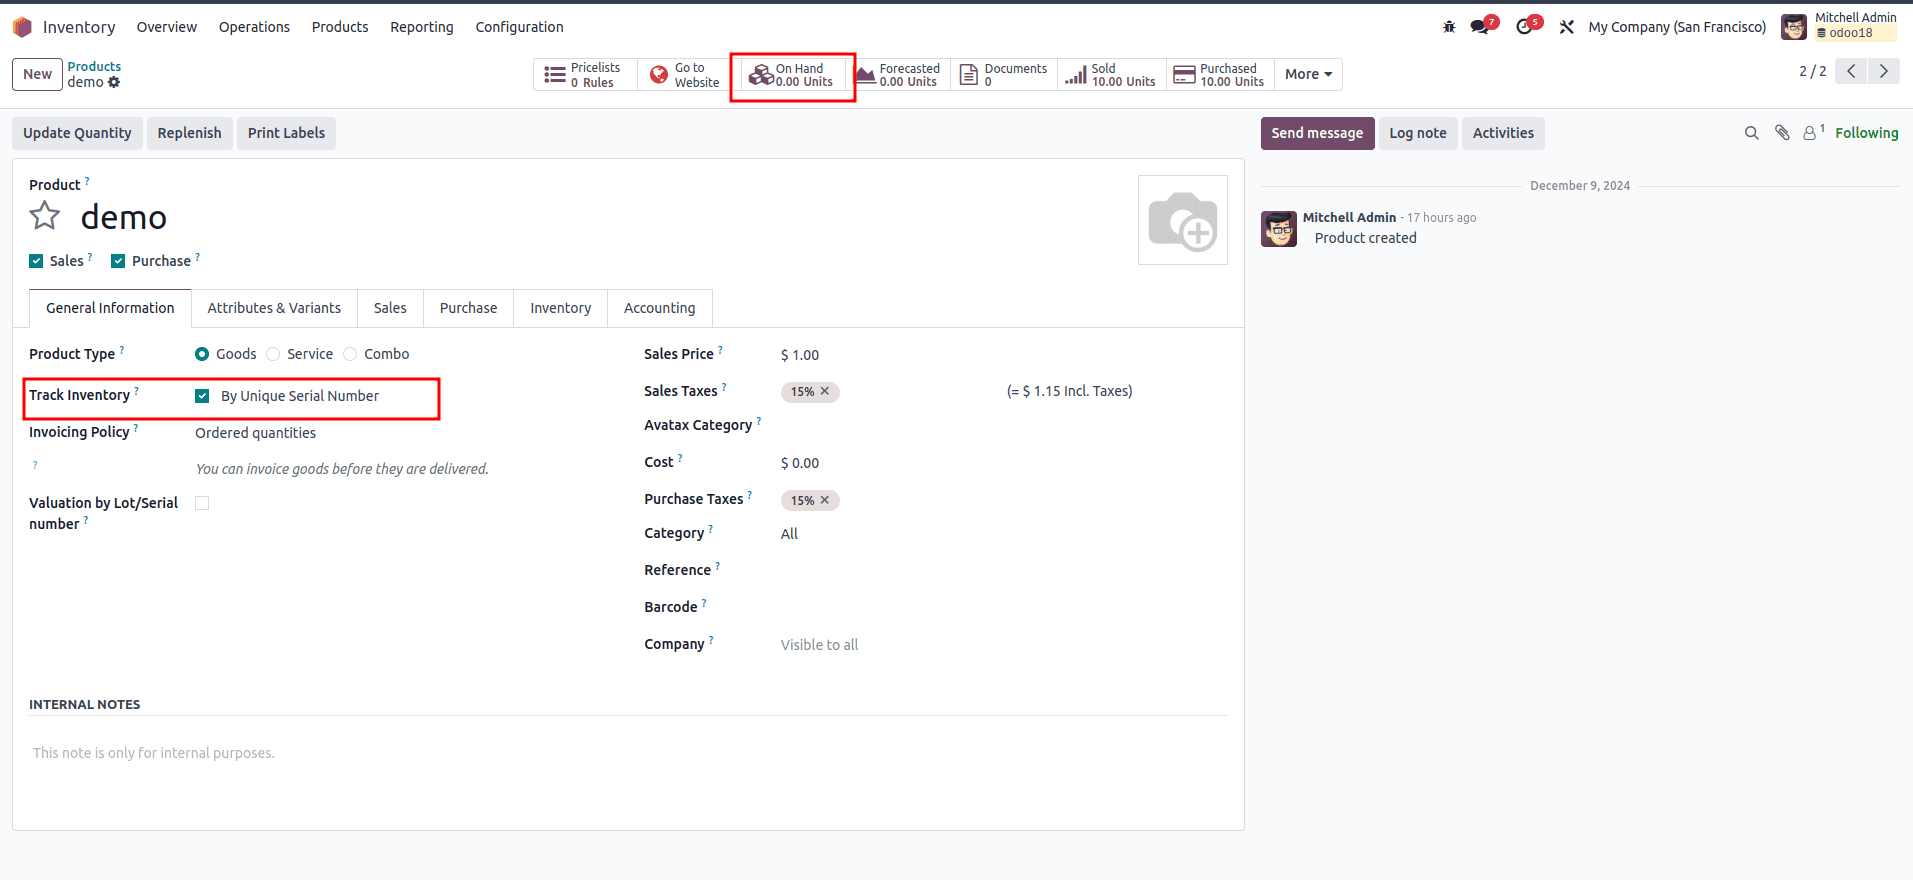
Task: Open On Hand 0.00 Units stat button
Action: coord(792,75)
